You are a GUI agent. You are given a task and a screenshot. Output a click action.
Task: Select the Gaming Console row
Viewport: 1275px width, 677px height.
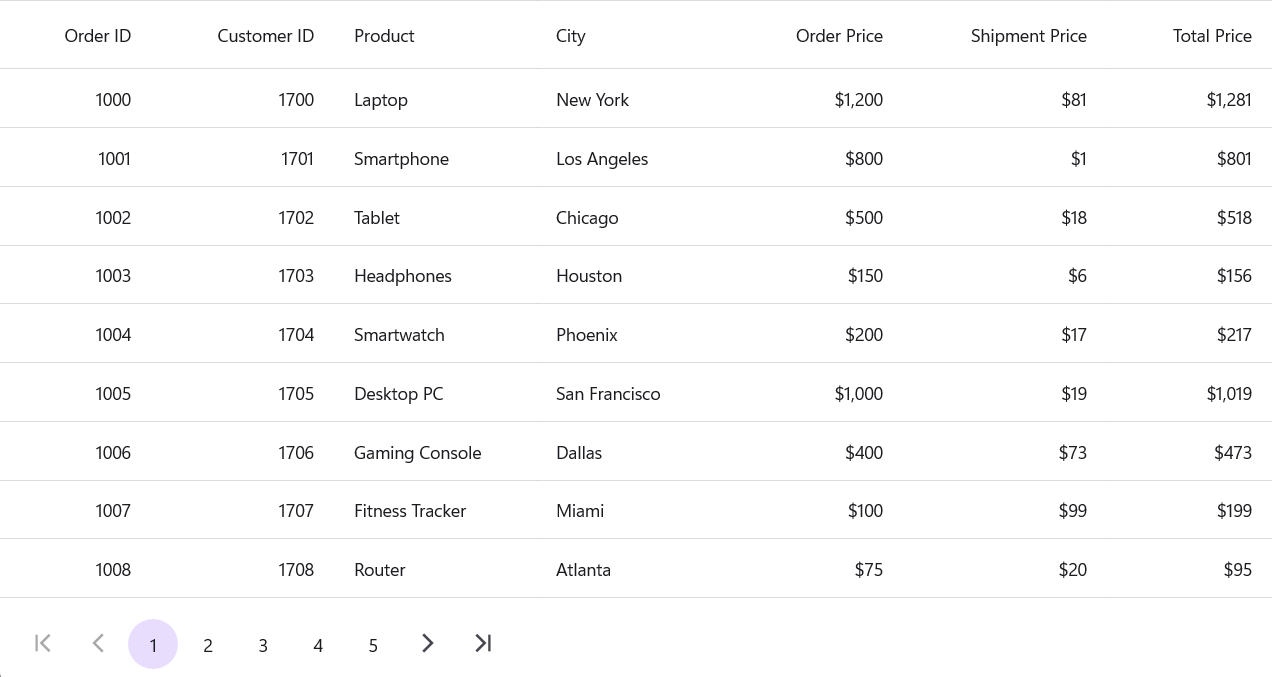tap(417, 453)
